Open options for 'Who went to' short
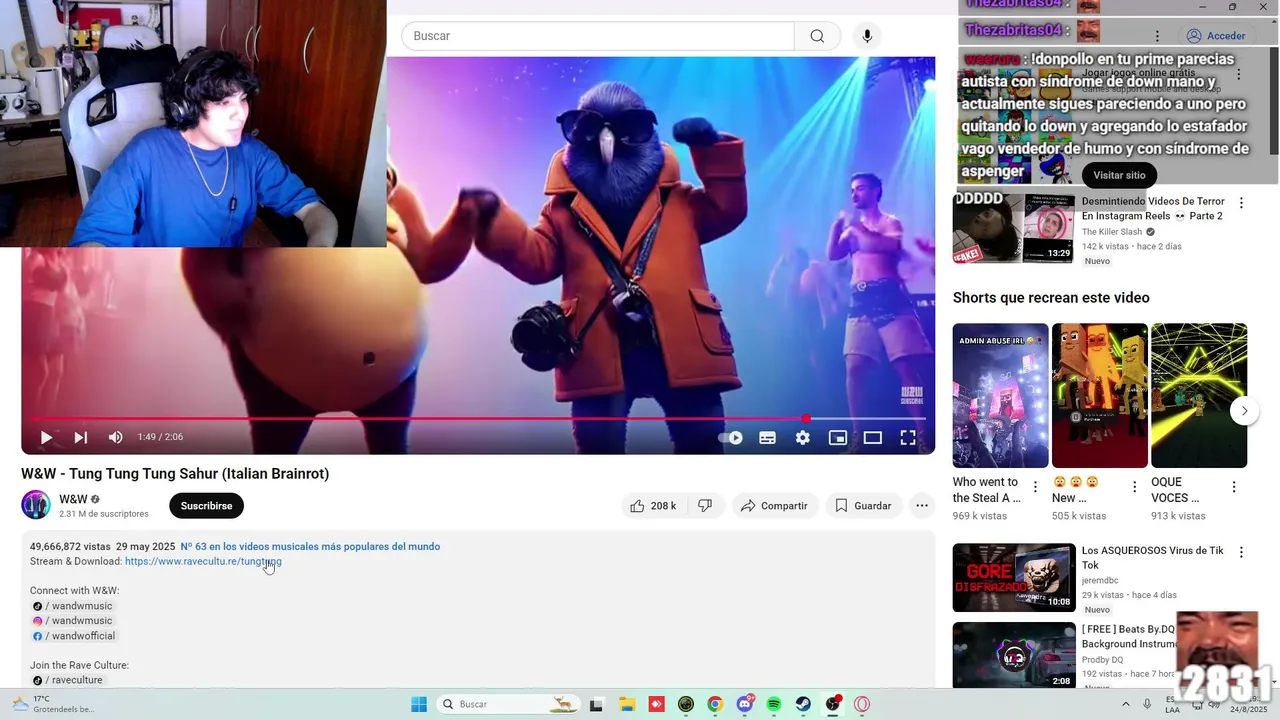 coord(1035,487)
